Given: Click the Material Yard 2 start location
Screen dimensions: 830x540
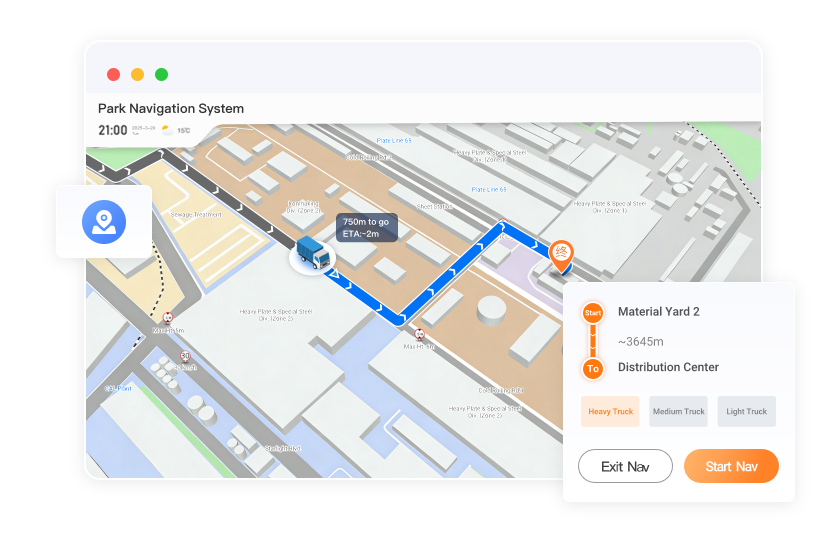Looking at the screenshot, I should (658, 312).
